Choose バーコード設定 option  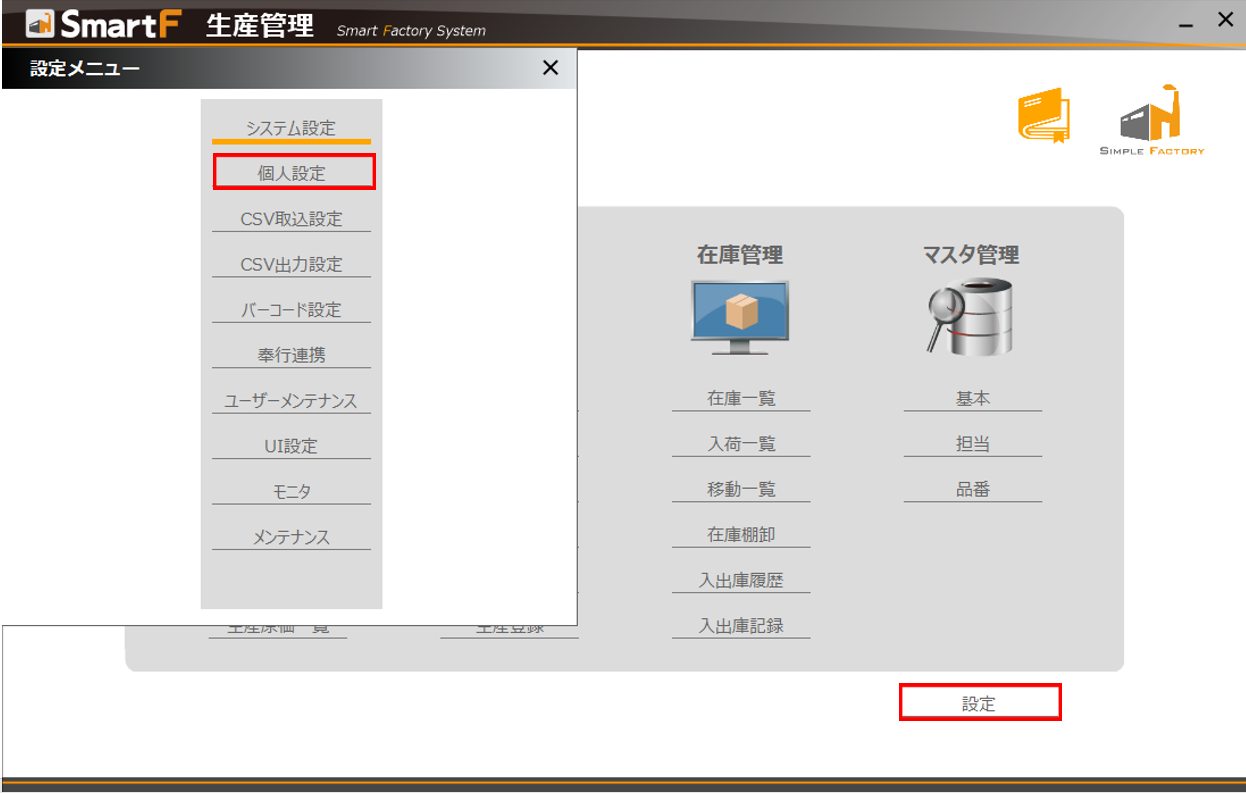[x=291, y=310]
